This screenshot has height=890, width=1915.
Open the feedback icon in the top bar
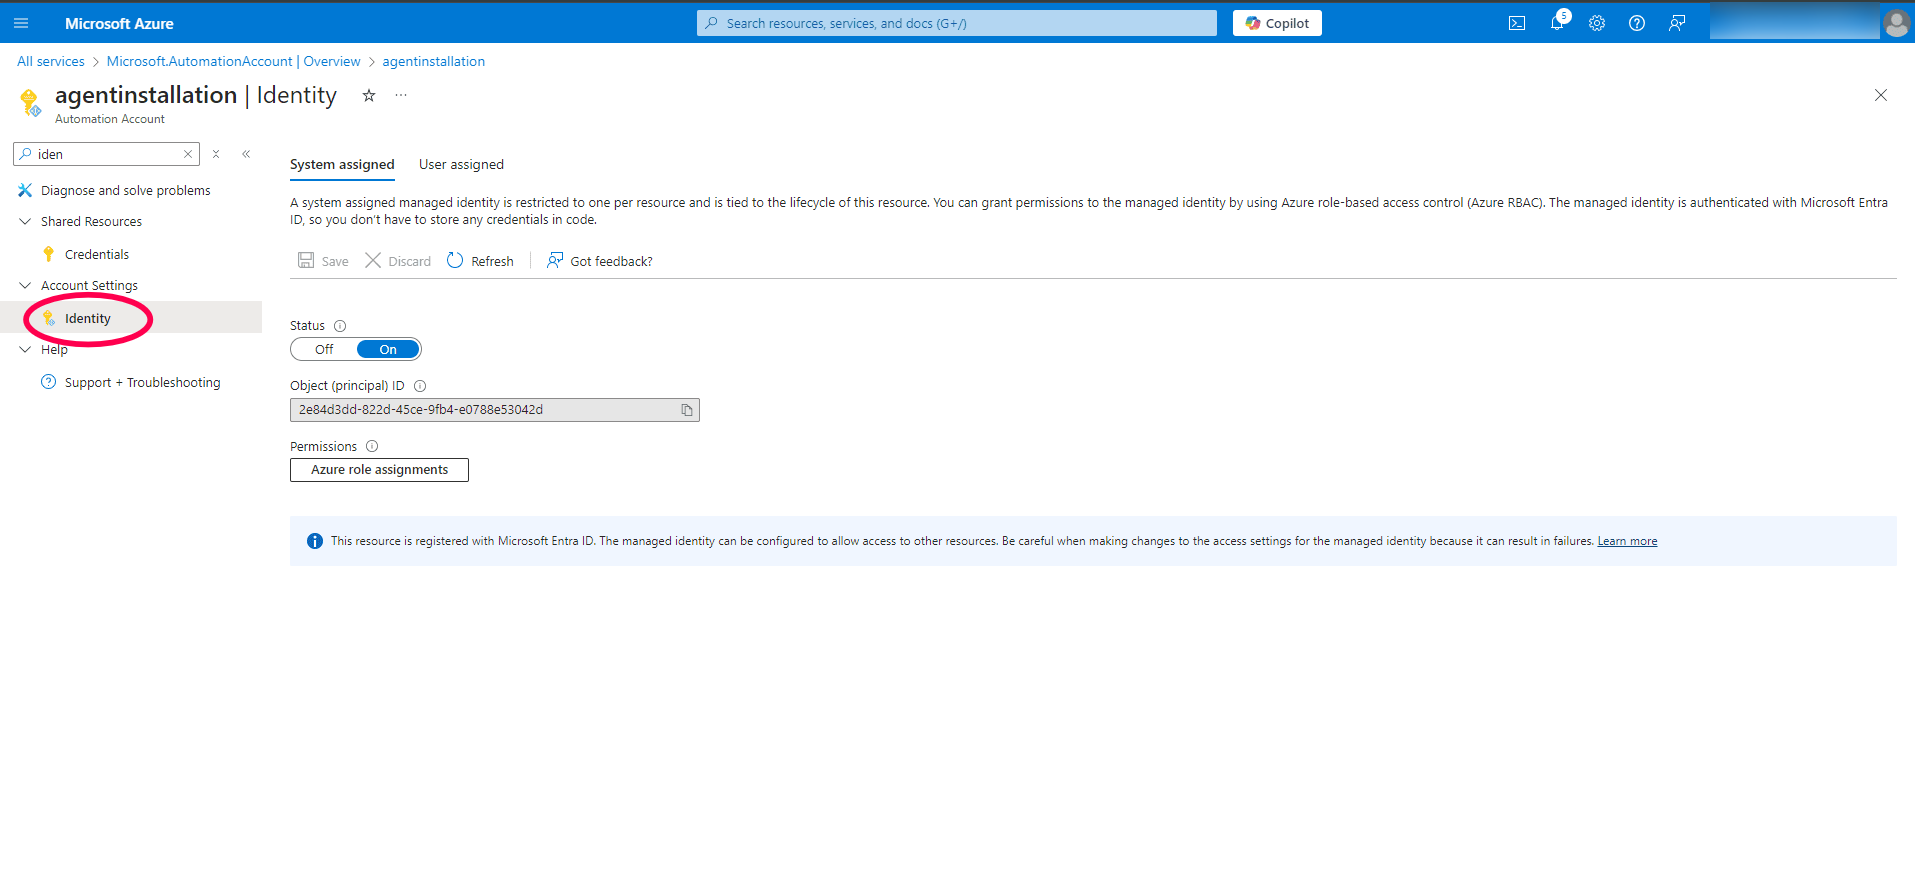click(1677, 23)
